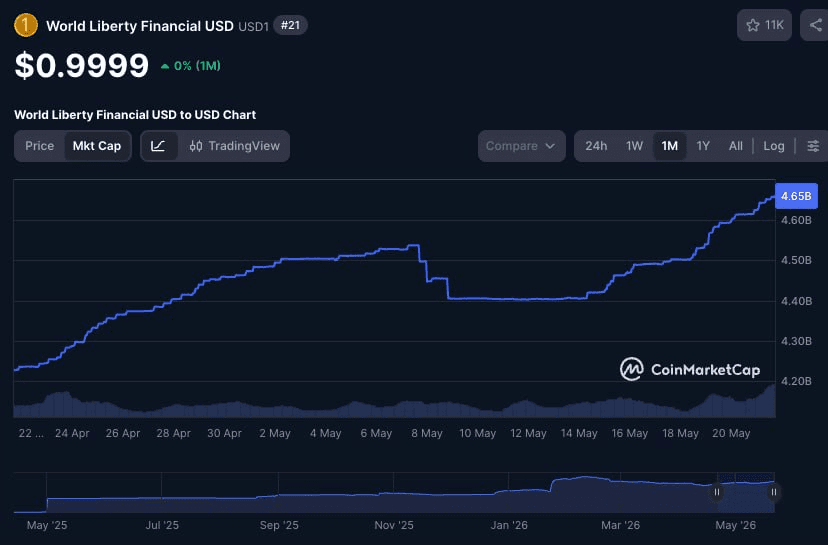
Task: Open the share icon button
Action: [815, 25]
